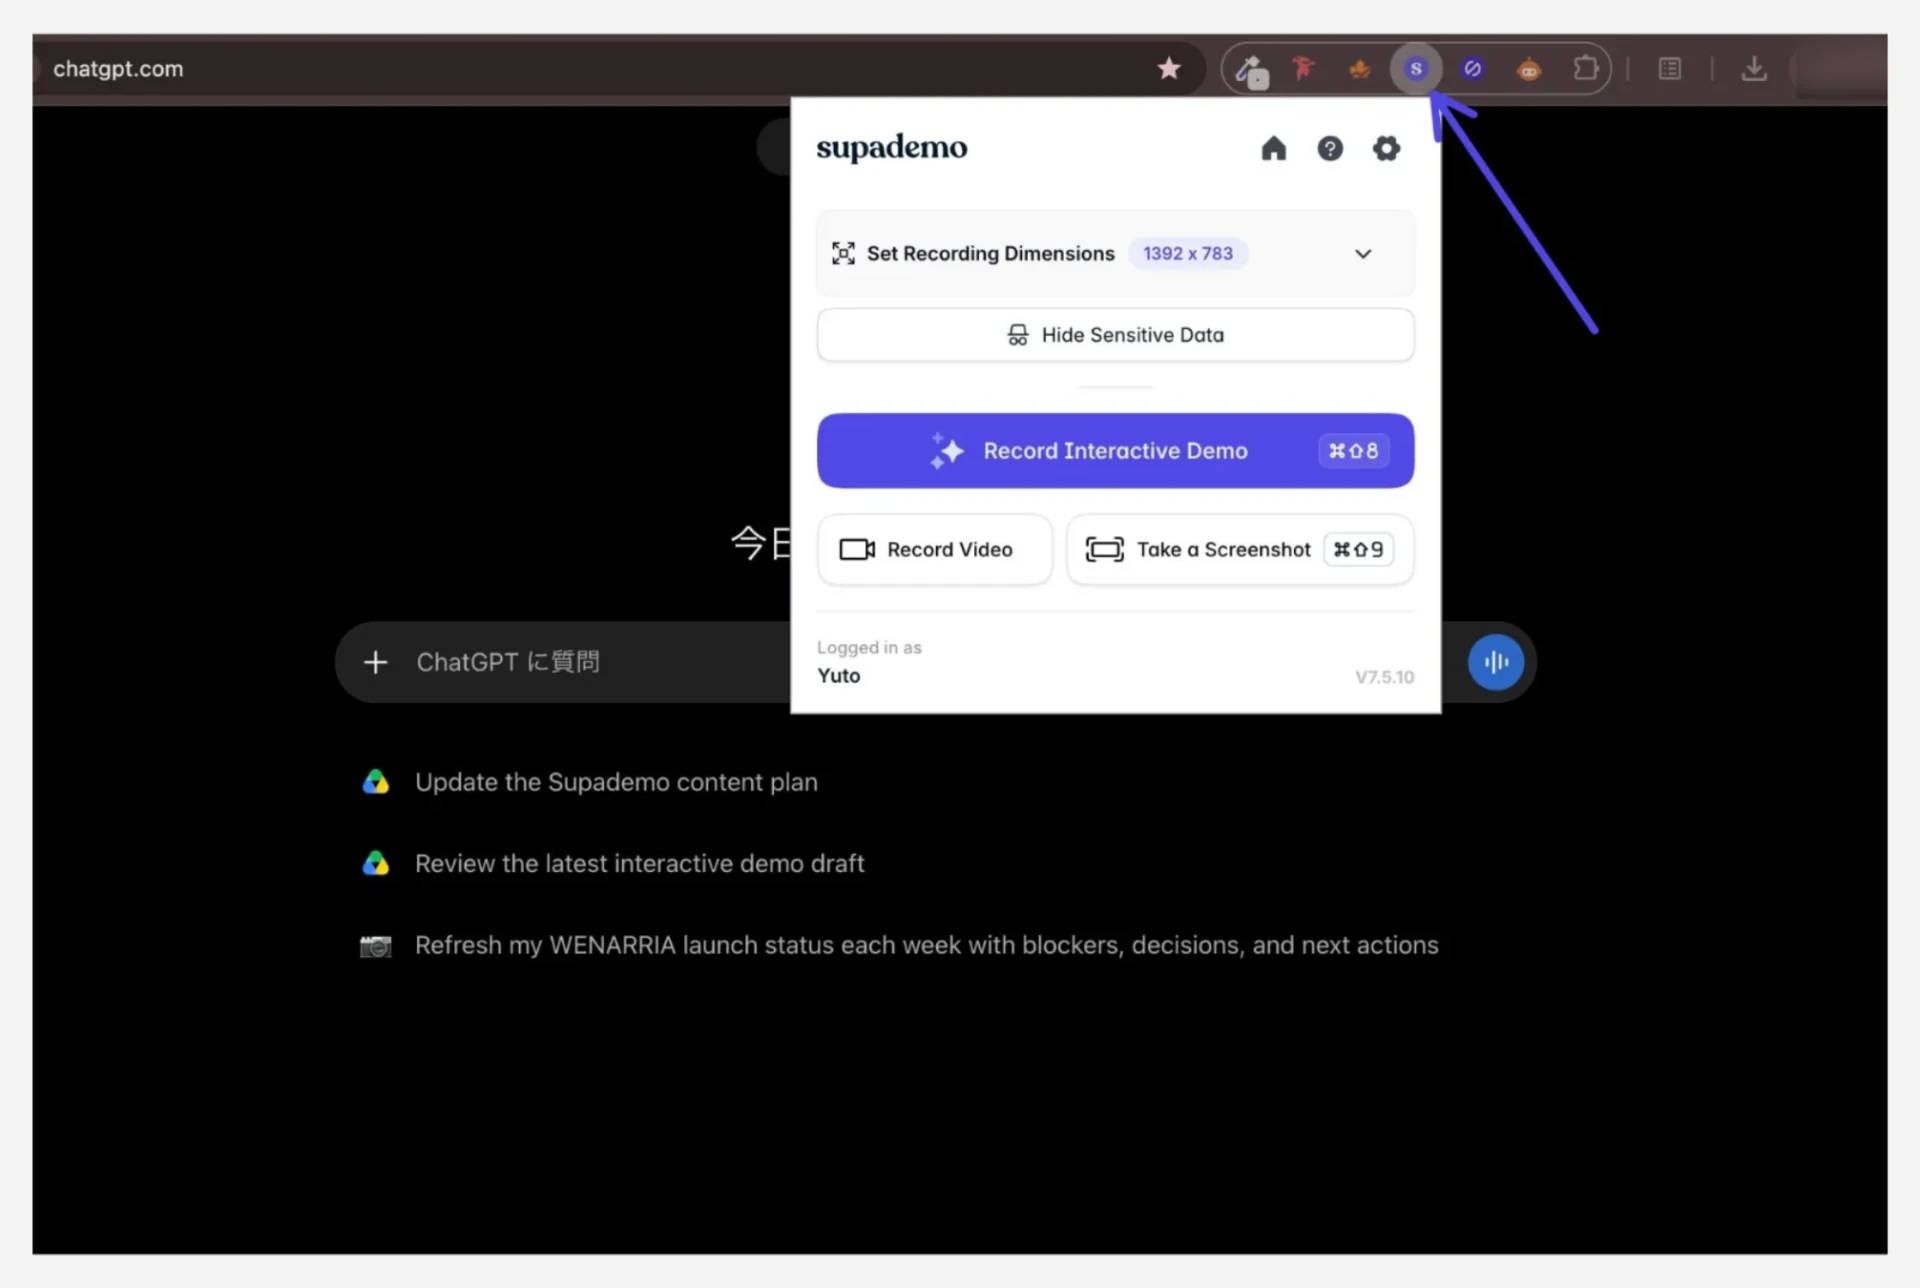
Task: Click the recording dimensions frame icon
Action: 843,254
